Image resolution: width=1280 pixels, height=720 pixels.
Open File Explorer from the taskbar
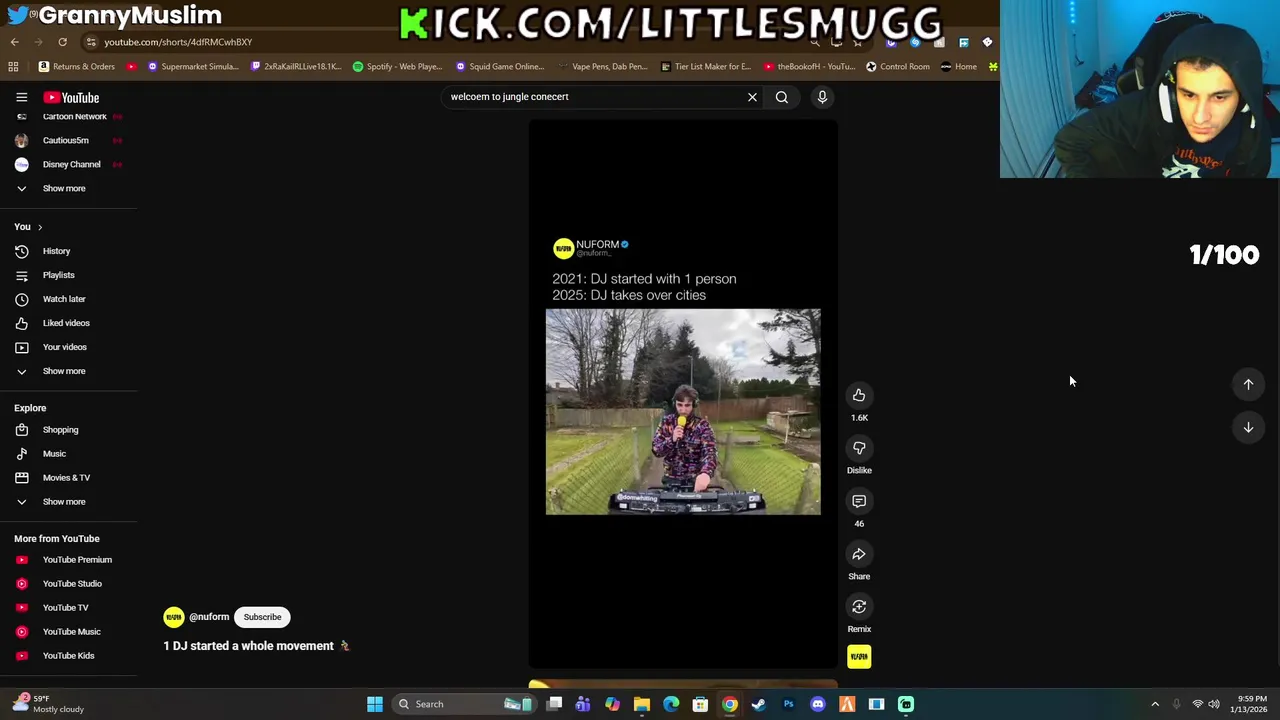pos(642,704)
